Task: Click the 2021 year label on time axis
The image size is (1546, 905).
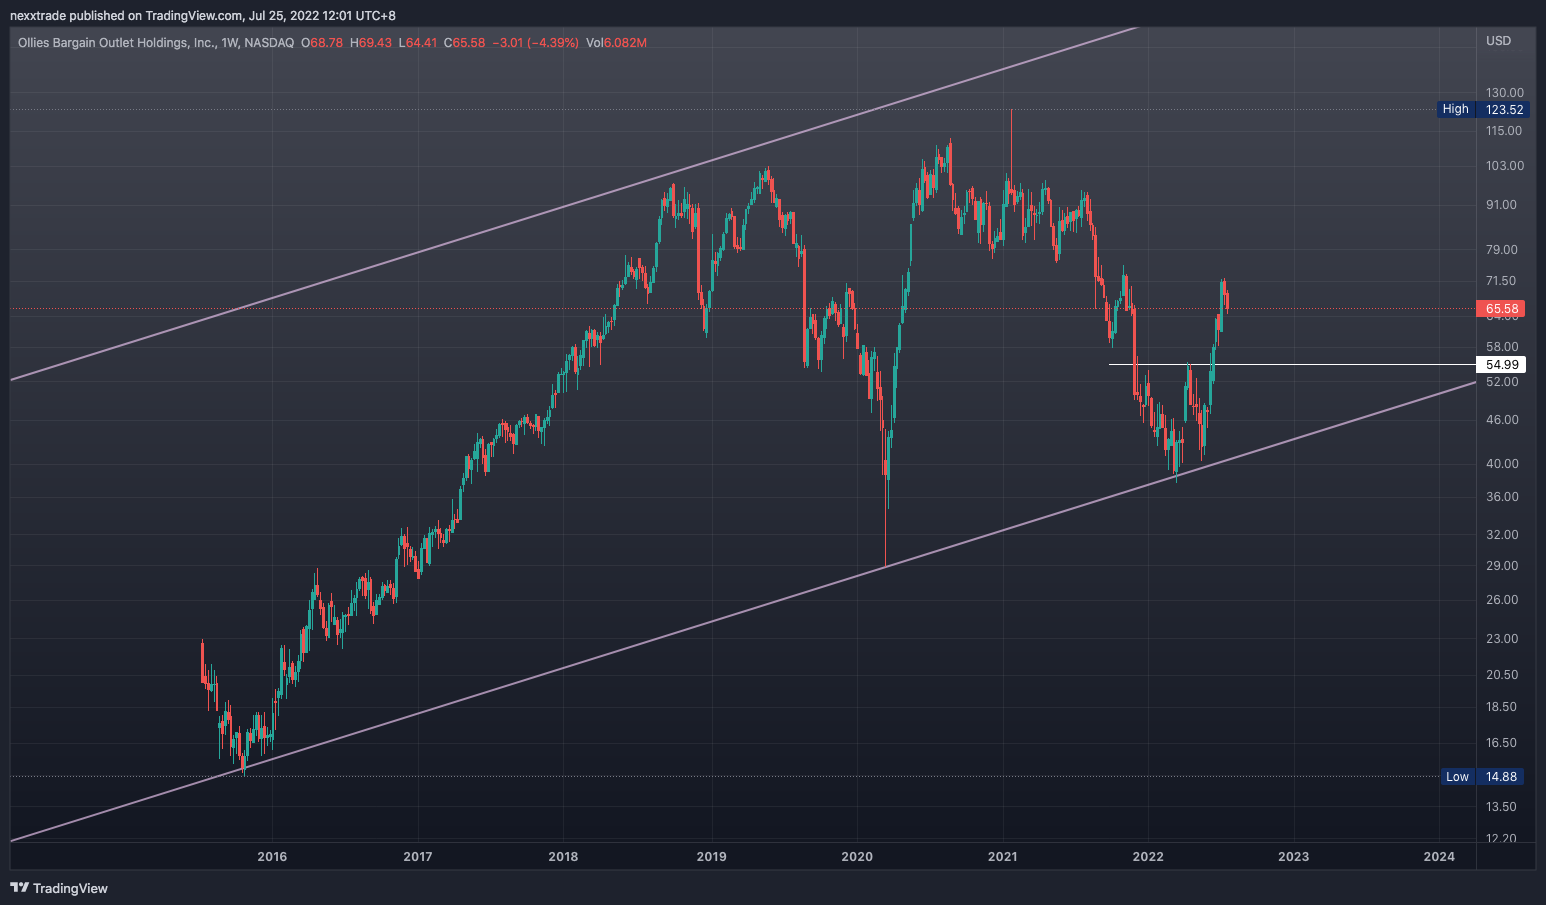Action: (1003, 856)
